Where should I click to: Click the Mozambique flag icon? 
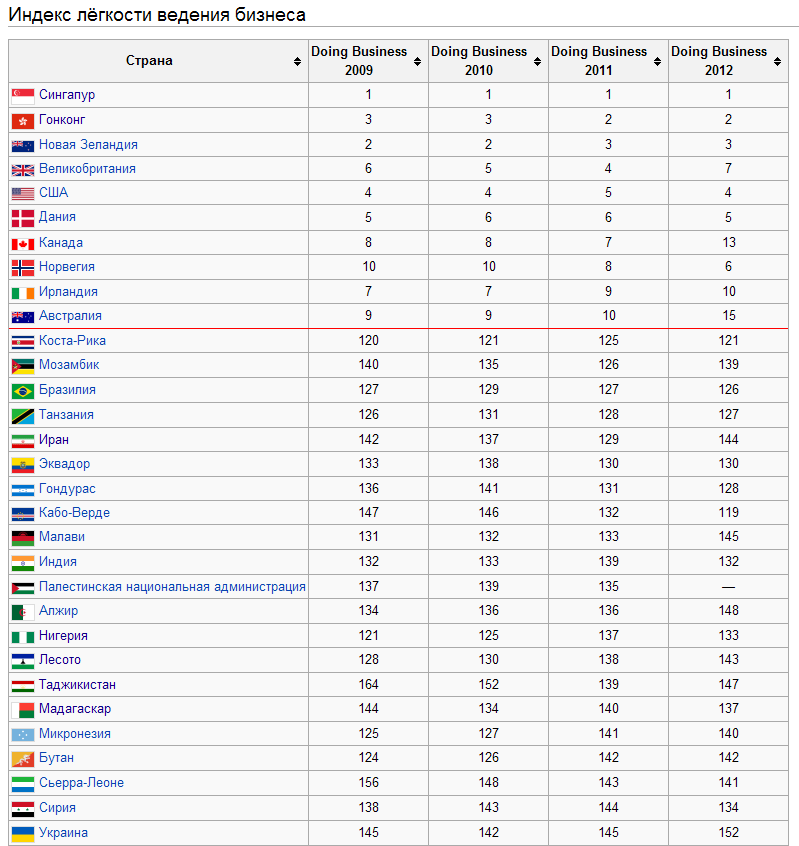tap(23, 366)
